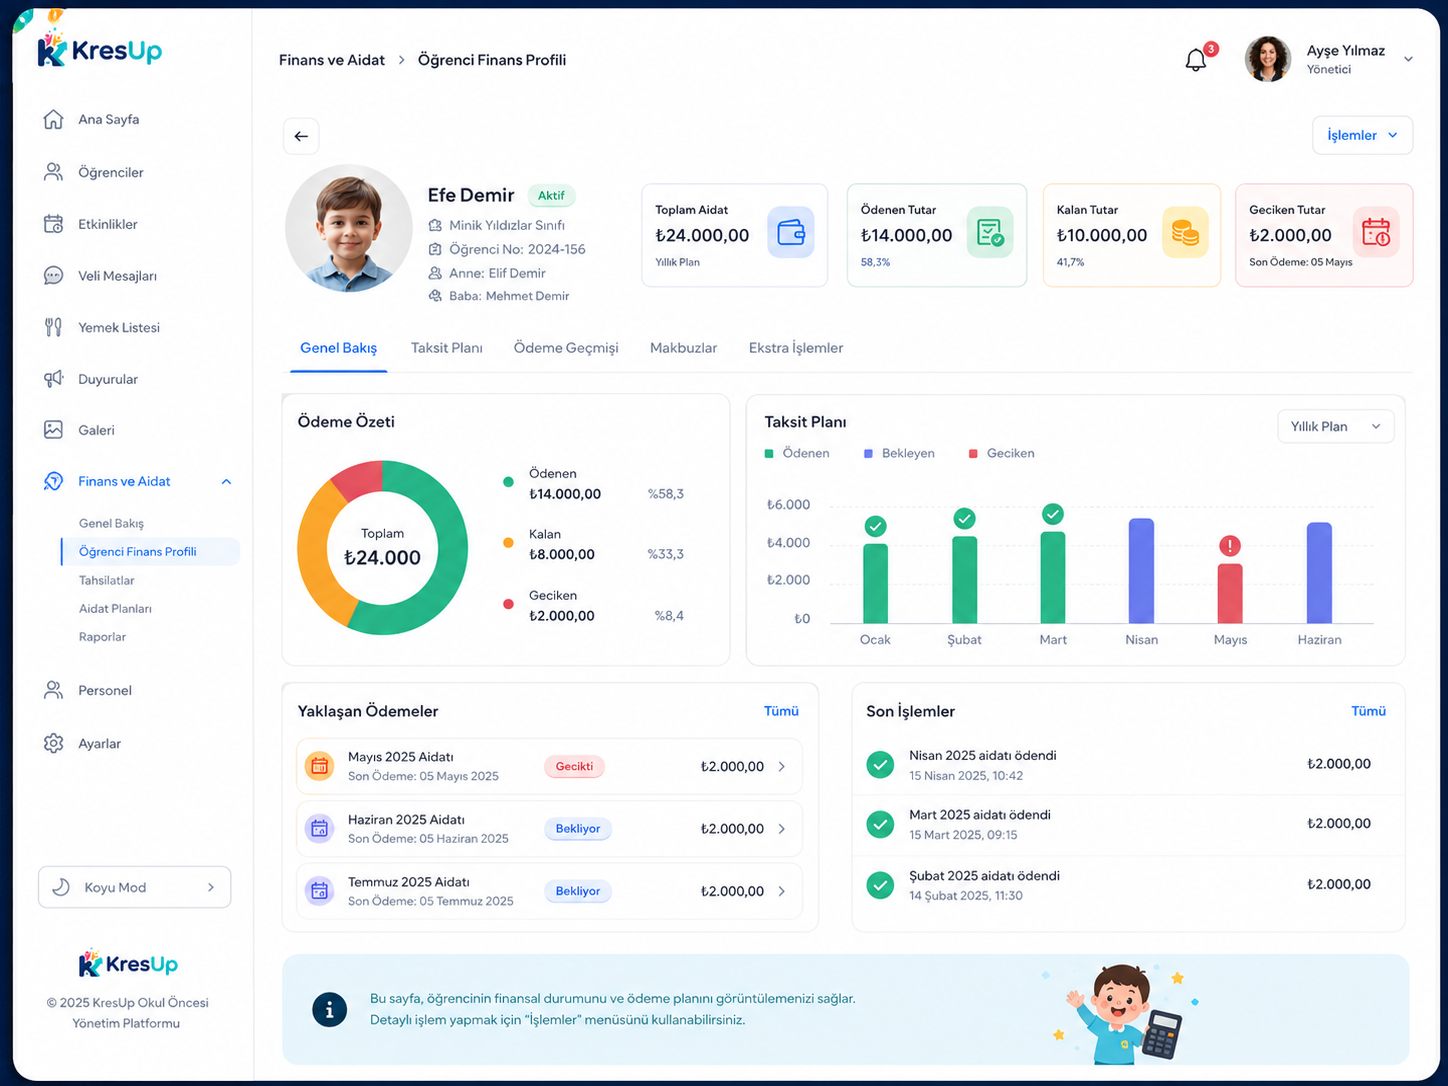Click the Veli Mesajları chat icon
1448x1086 pixels.
[53, 276]
